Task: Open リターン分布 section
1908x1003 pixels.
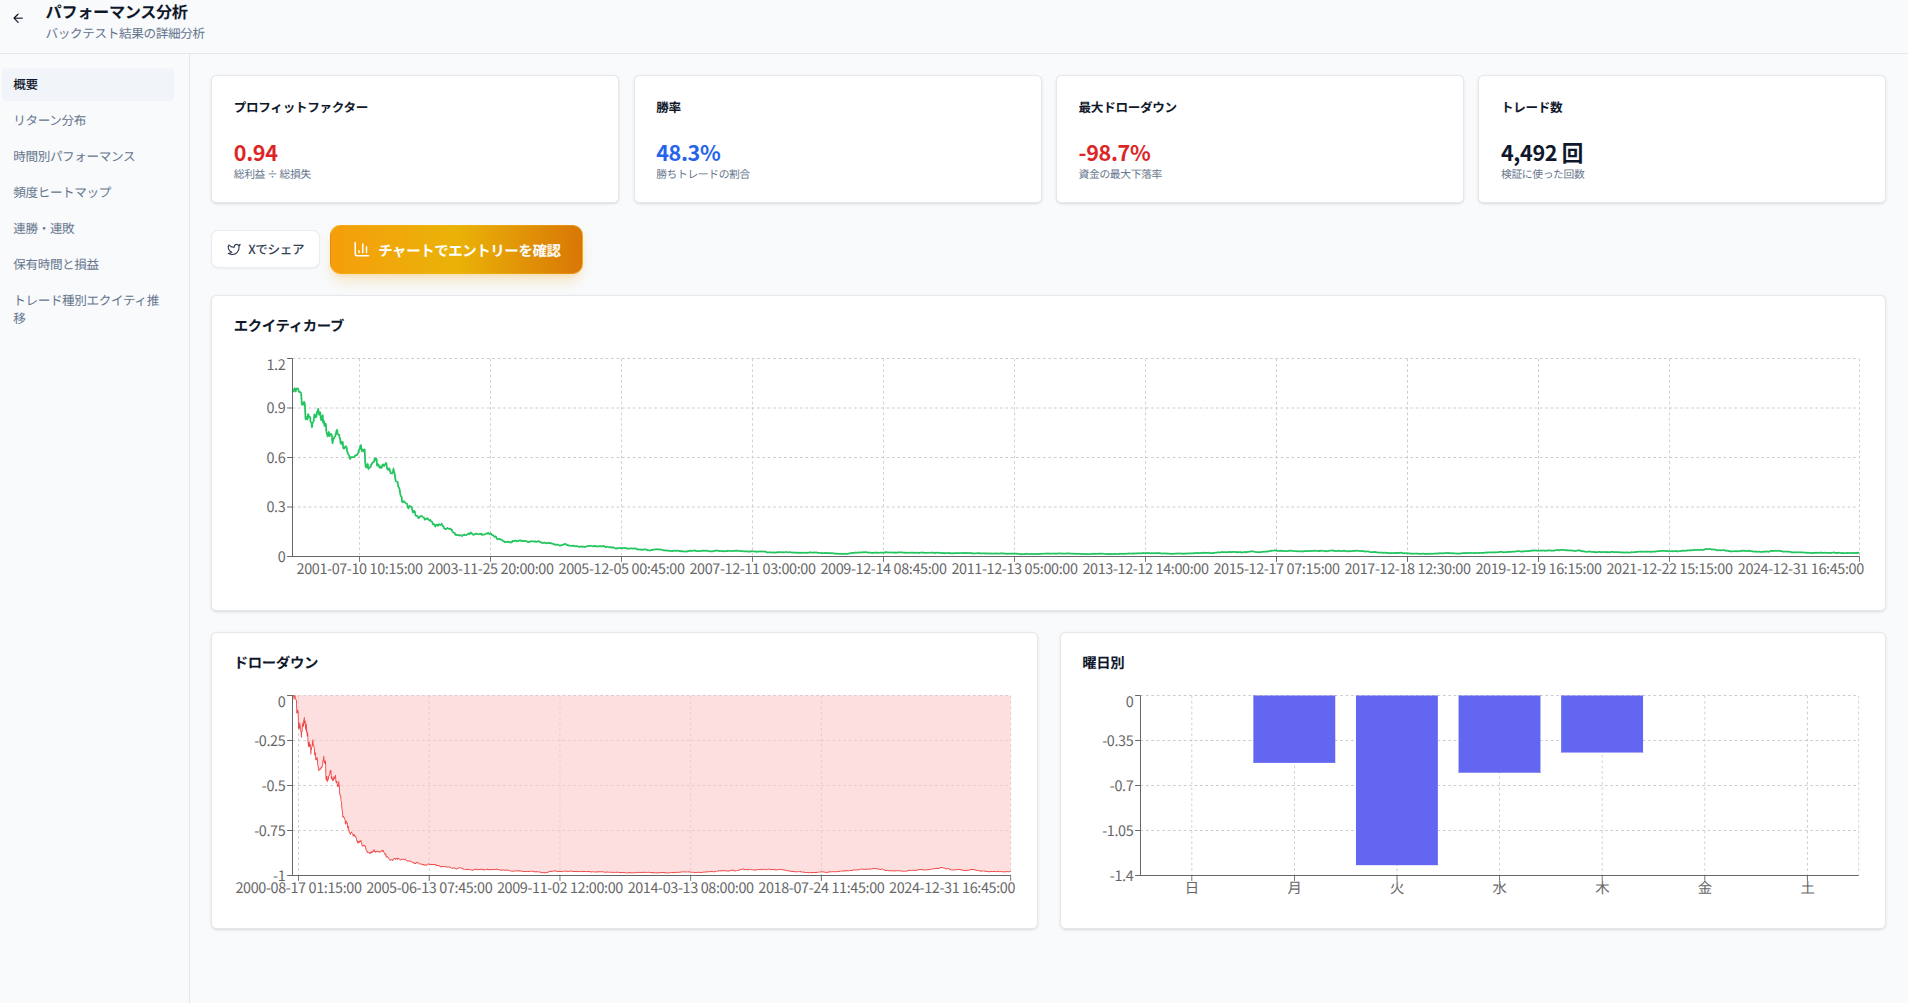Action: point(50,120)
